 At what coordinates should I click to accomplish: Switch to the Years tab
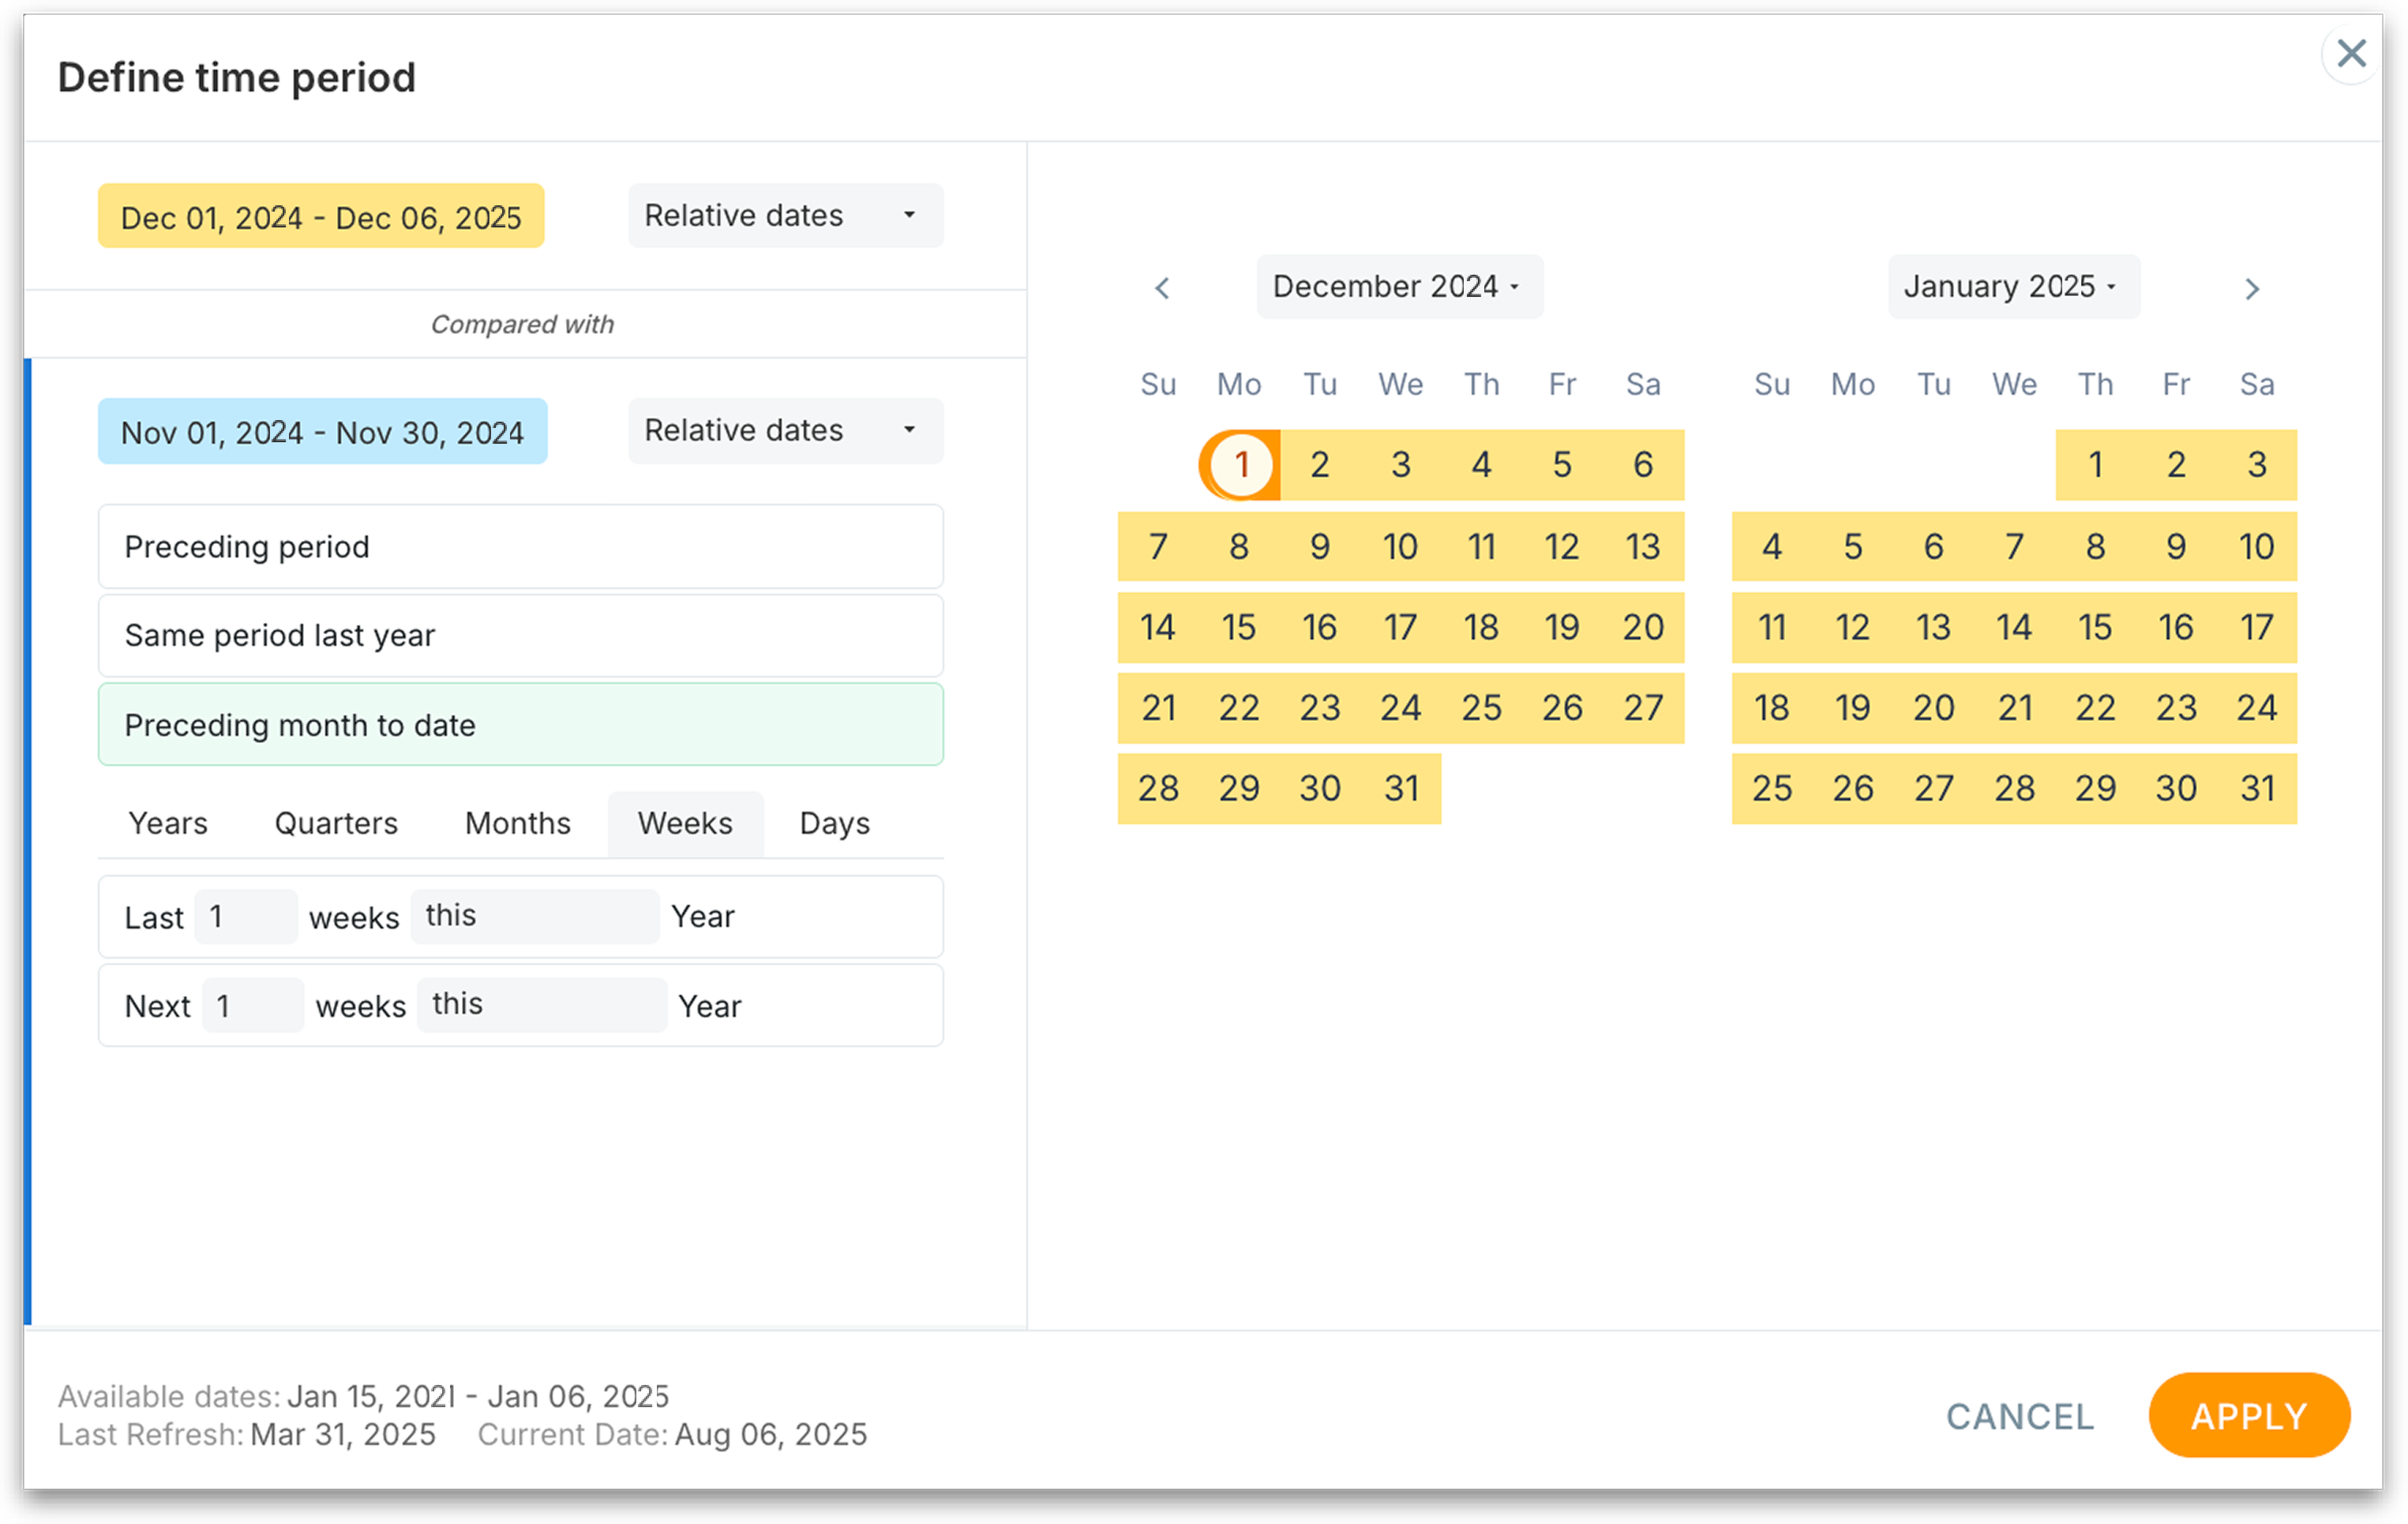coord(168,824)
